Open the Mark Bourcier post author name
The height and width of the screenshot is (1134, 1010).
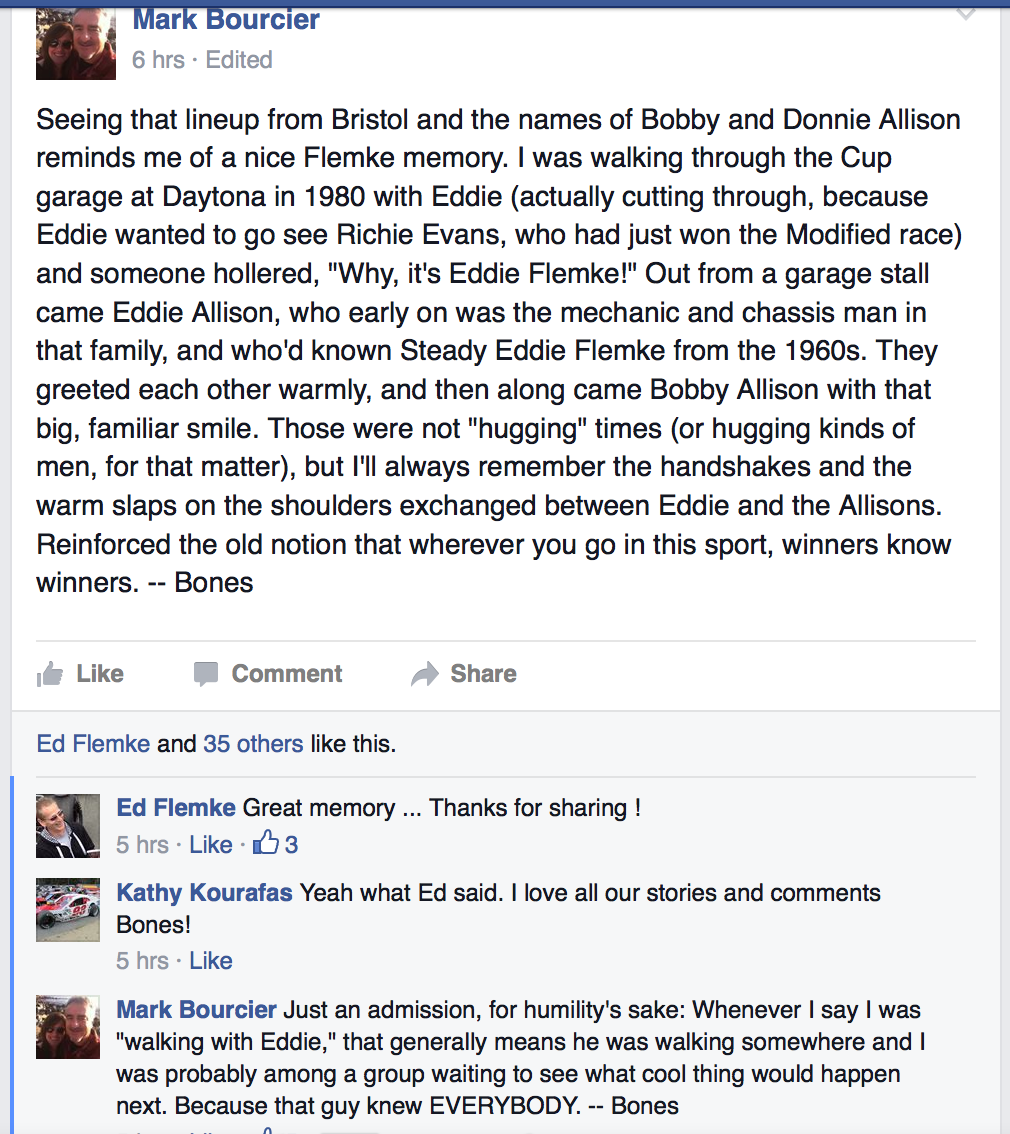[x=226, y=20]
